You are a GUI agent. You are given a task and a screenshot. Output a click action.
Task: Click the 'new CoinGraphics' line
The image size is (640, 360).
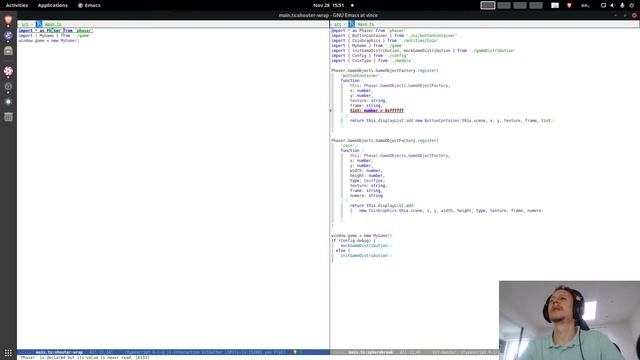coord(451,211)
